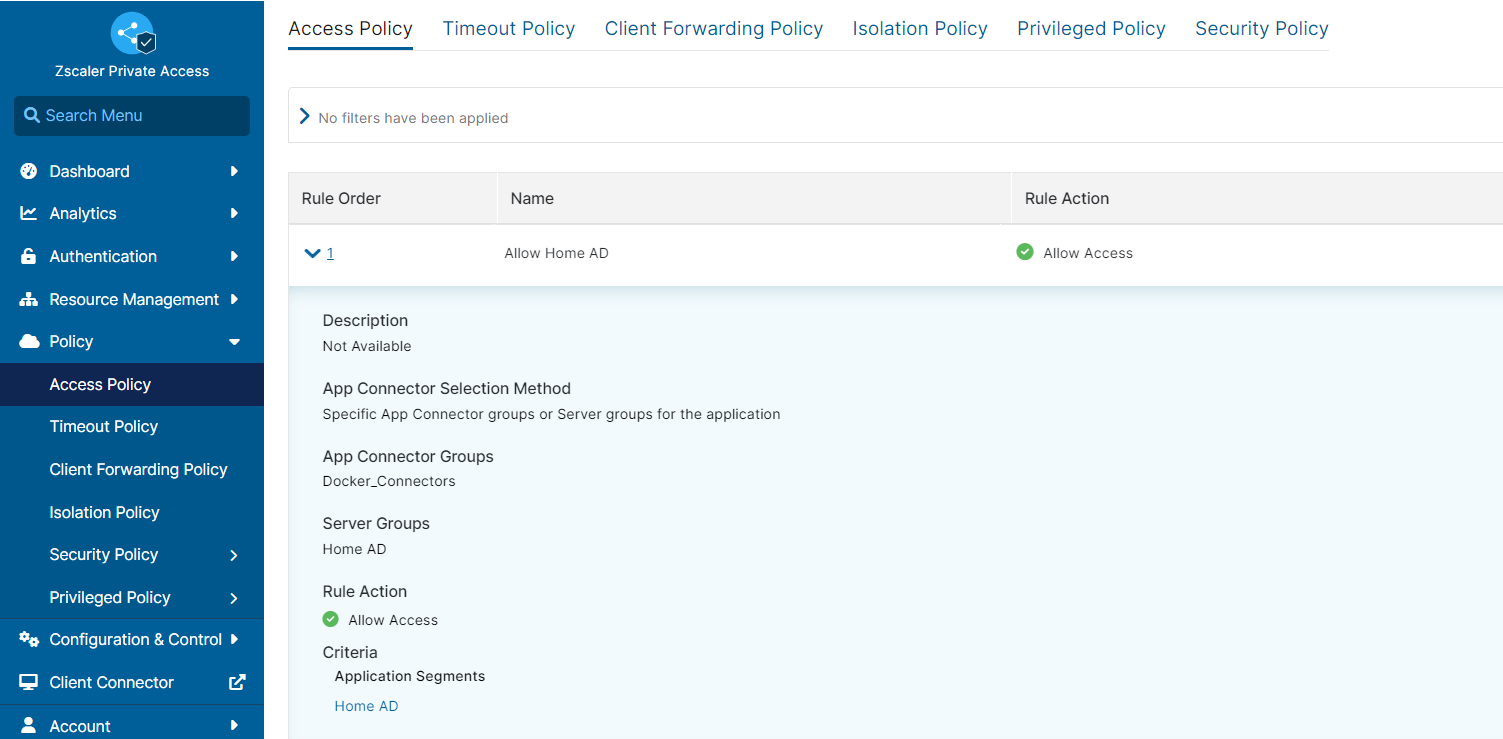
Task: Click the Account user icon
Action: pos(28,725)
